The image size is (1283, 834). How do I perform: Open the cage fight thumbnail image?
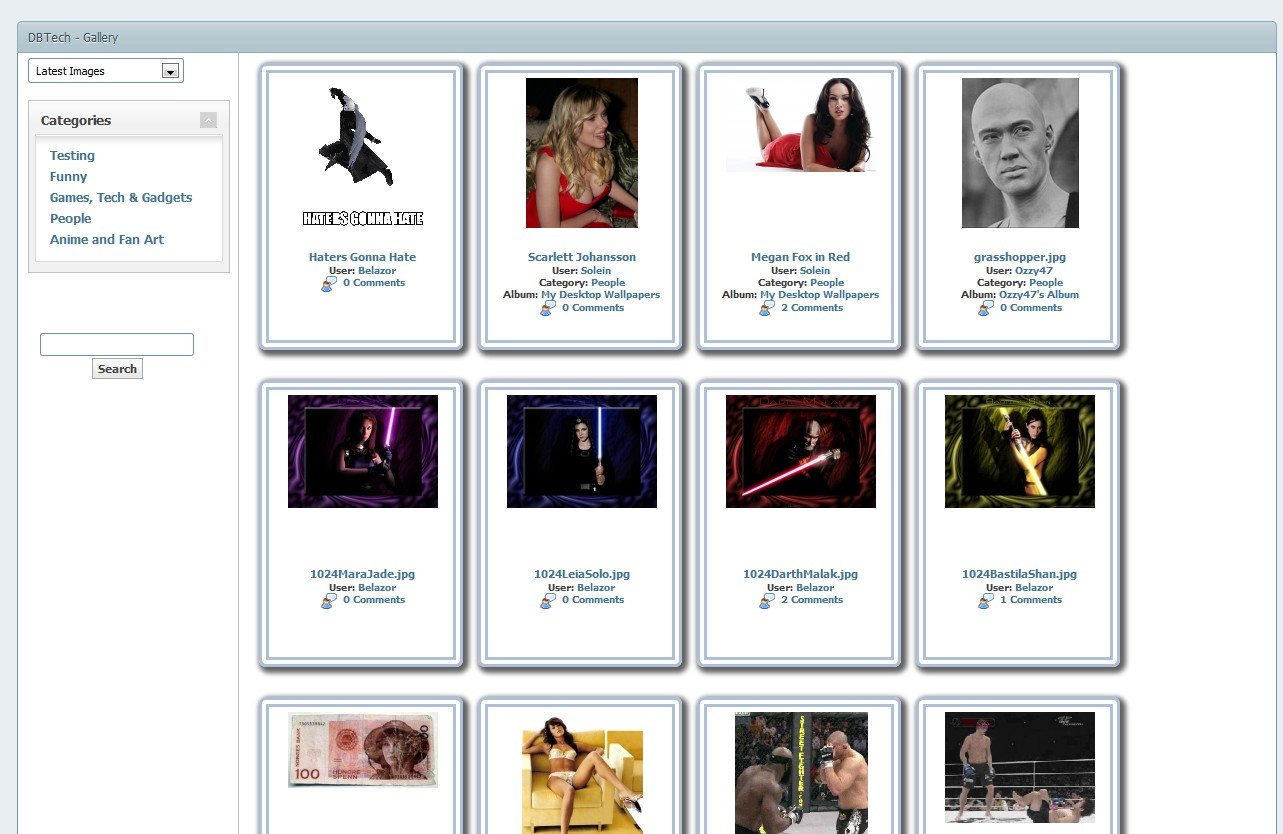800,773
